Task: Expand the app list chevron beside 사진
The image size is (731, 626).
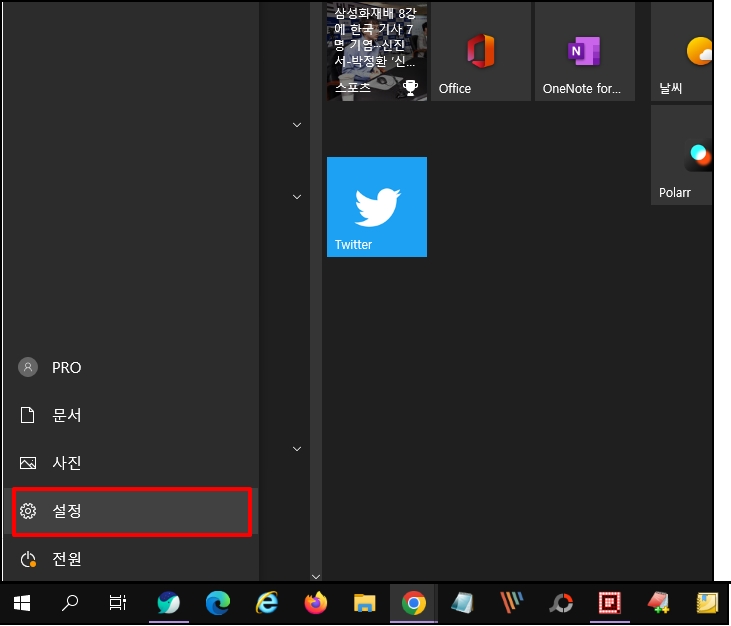Action: 297,448
